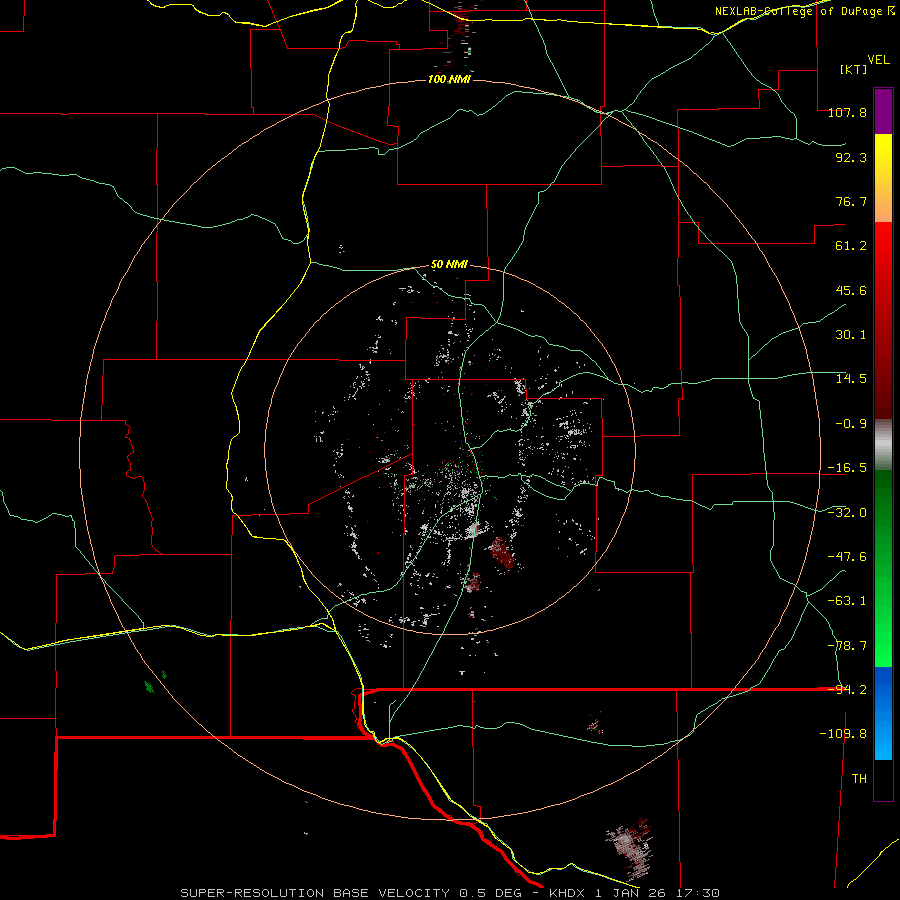The height and width of the screenshot is (900, 900).
Task: Select the 45.6 velocity scale value
Action: click(x=851, y=290)
